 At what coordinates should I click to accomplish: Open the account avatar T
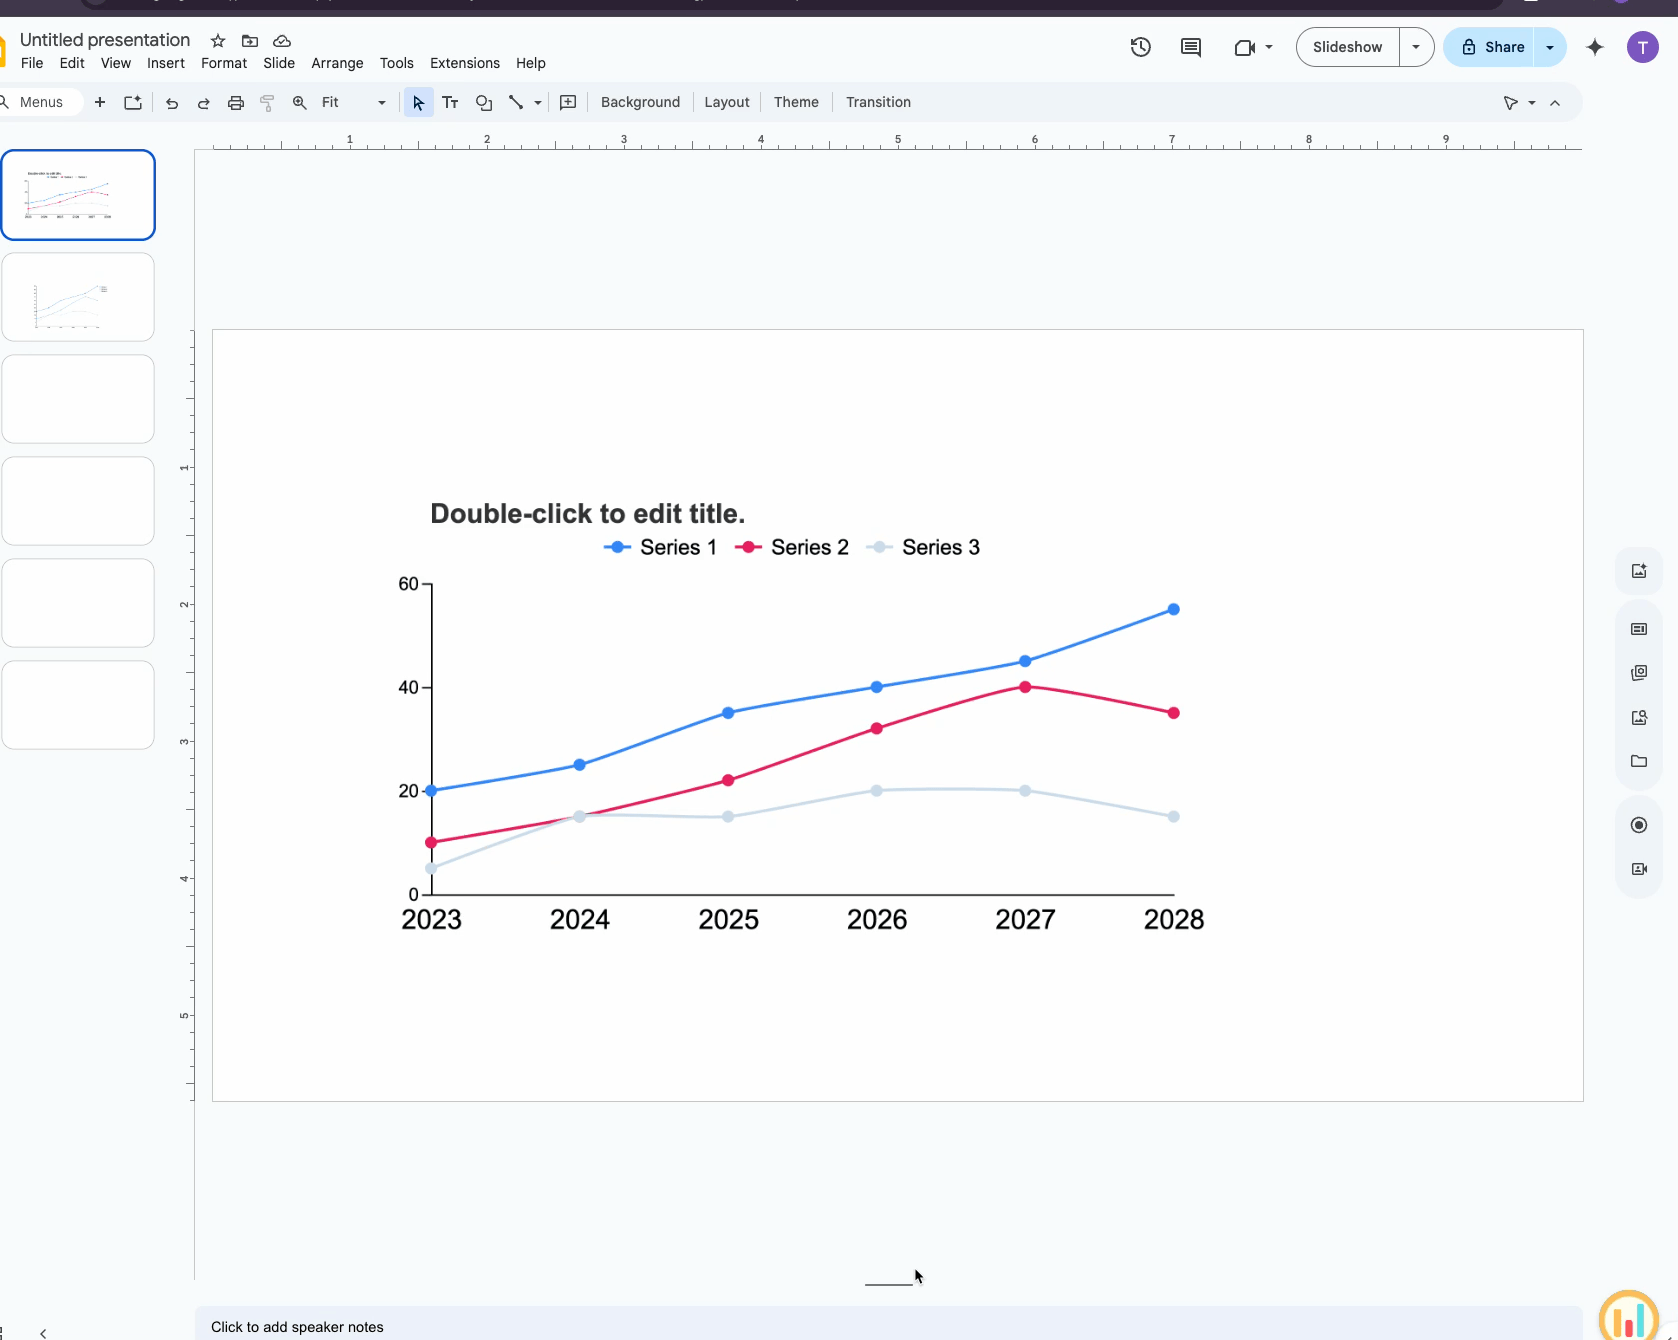click(1643, 47)
